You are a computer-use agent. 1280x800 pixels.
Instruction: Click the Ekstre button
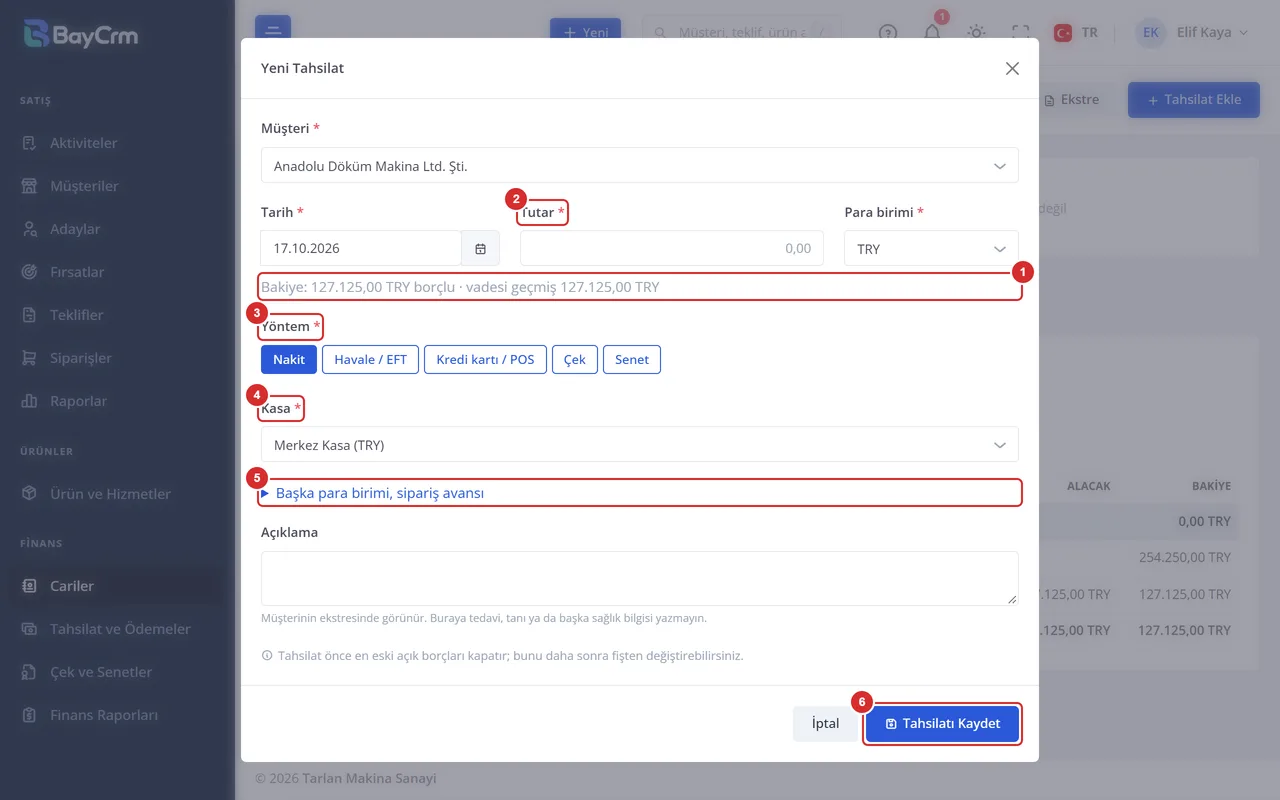click(1071, 100)
